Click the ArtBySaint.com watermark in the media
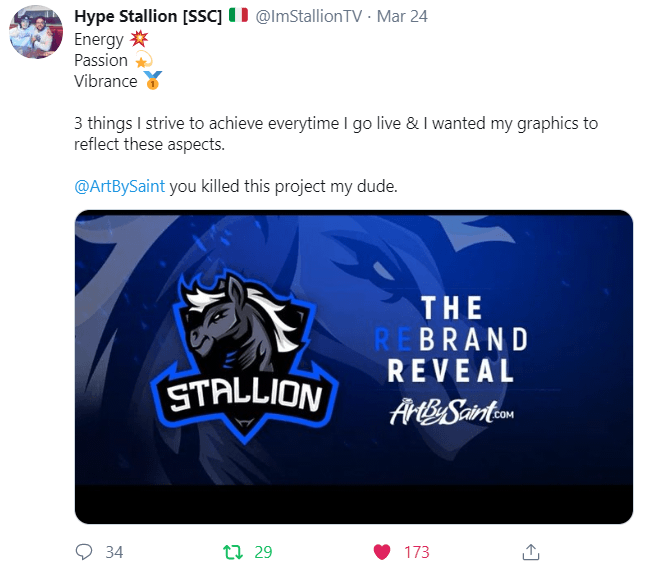The image size is (645, 571). point(452,412)
